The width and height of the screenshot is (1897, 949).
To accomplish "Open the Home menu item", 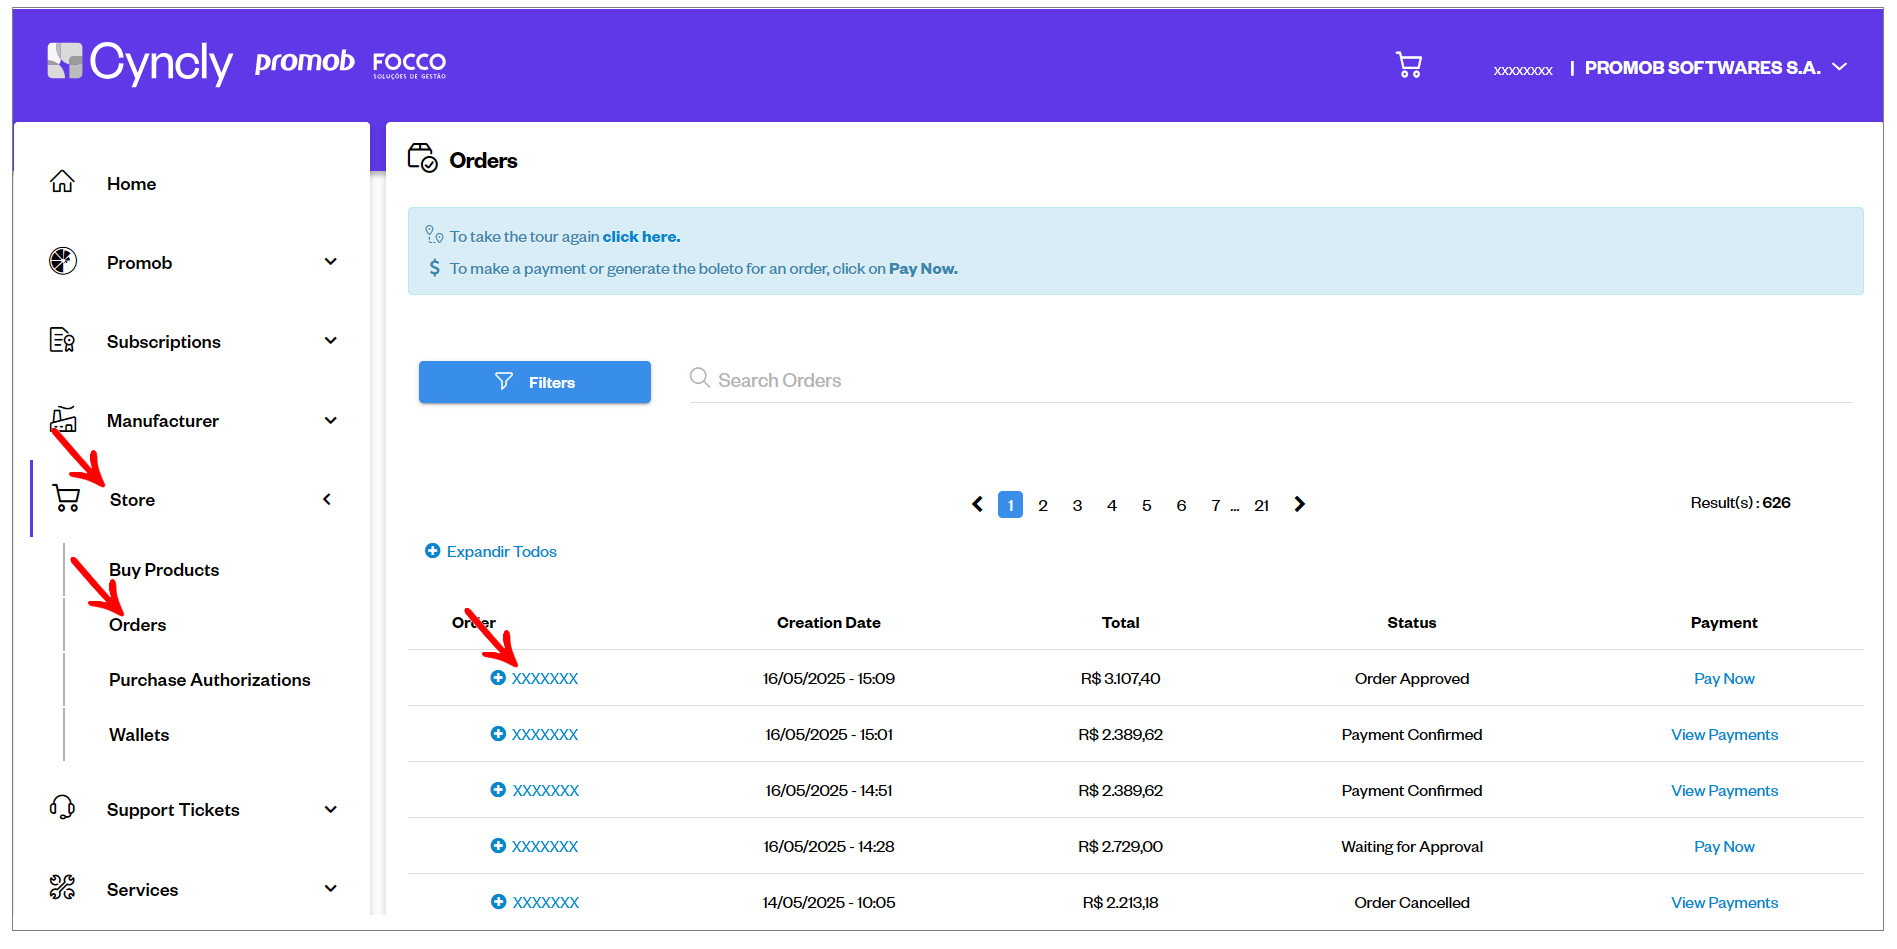I will [131, 184].
